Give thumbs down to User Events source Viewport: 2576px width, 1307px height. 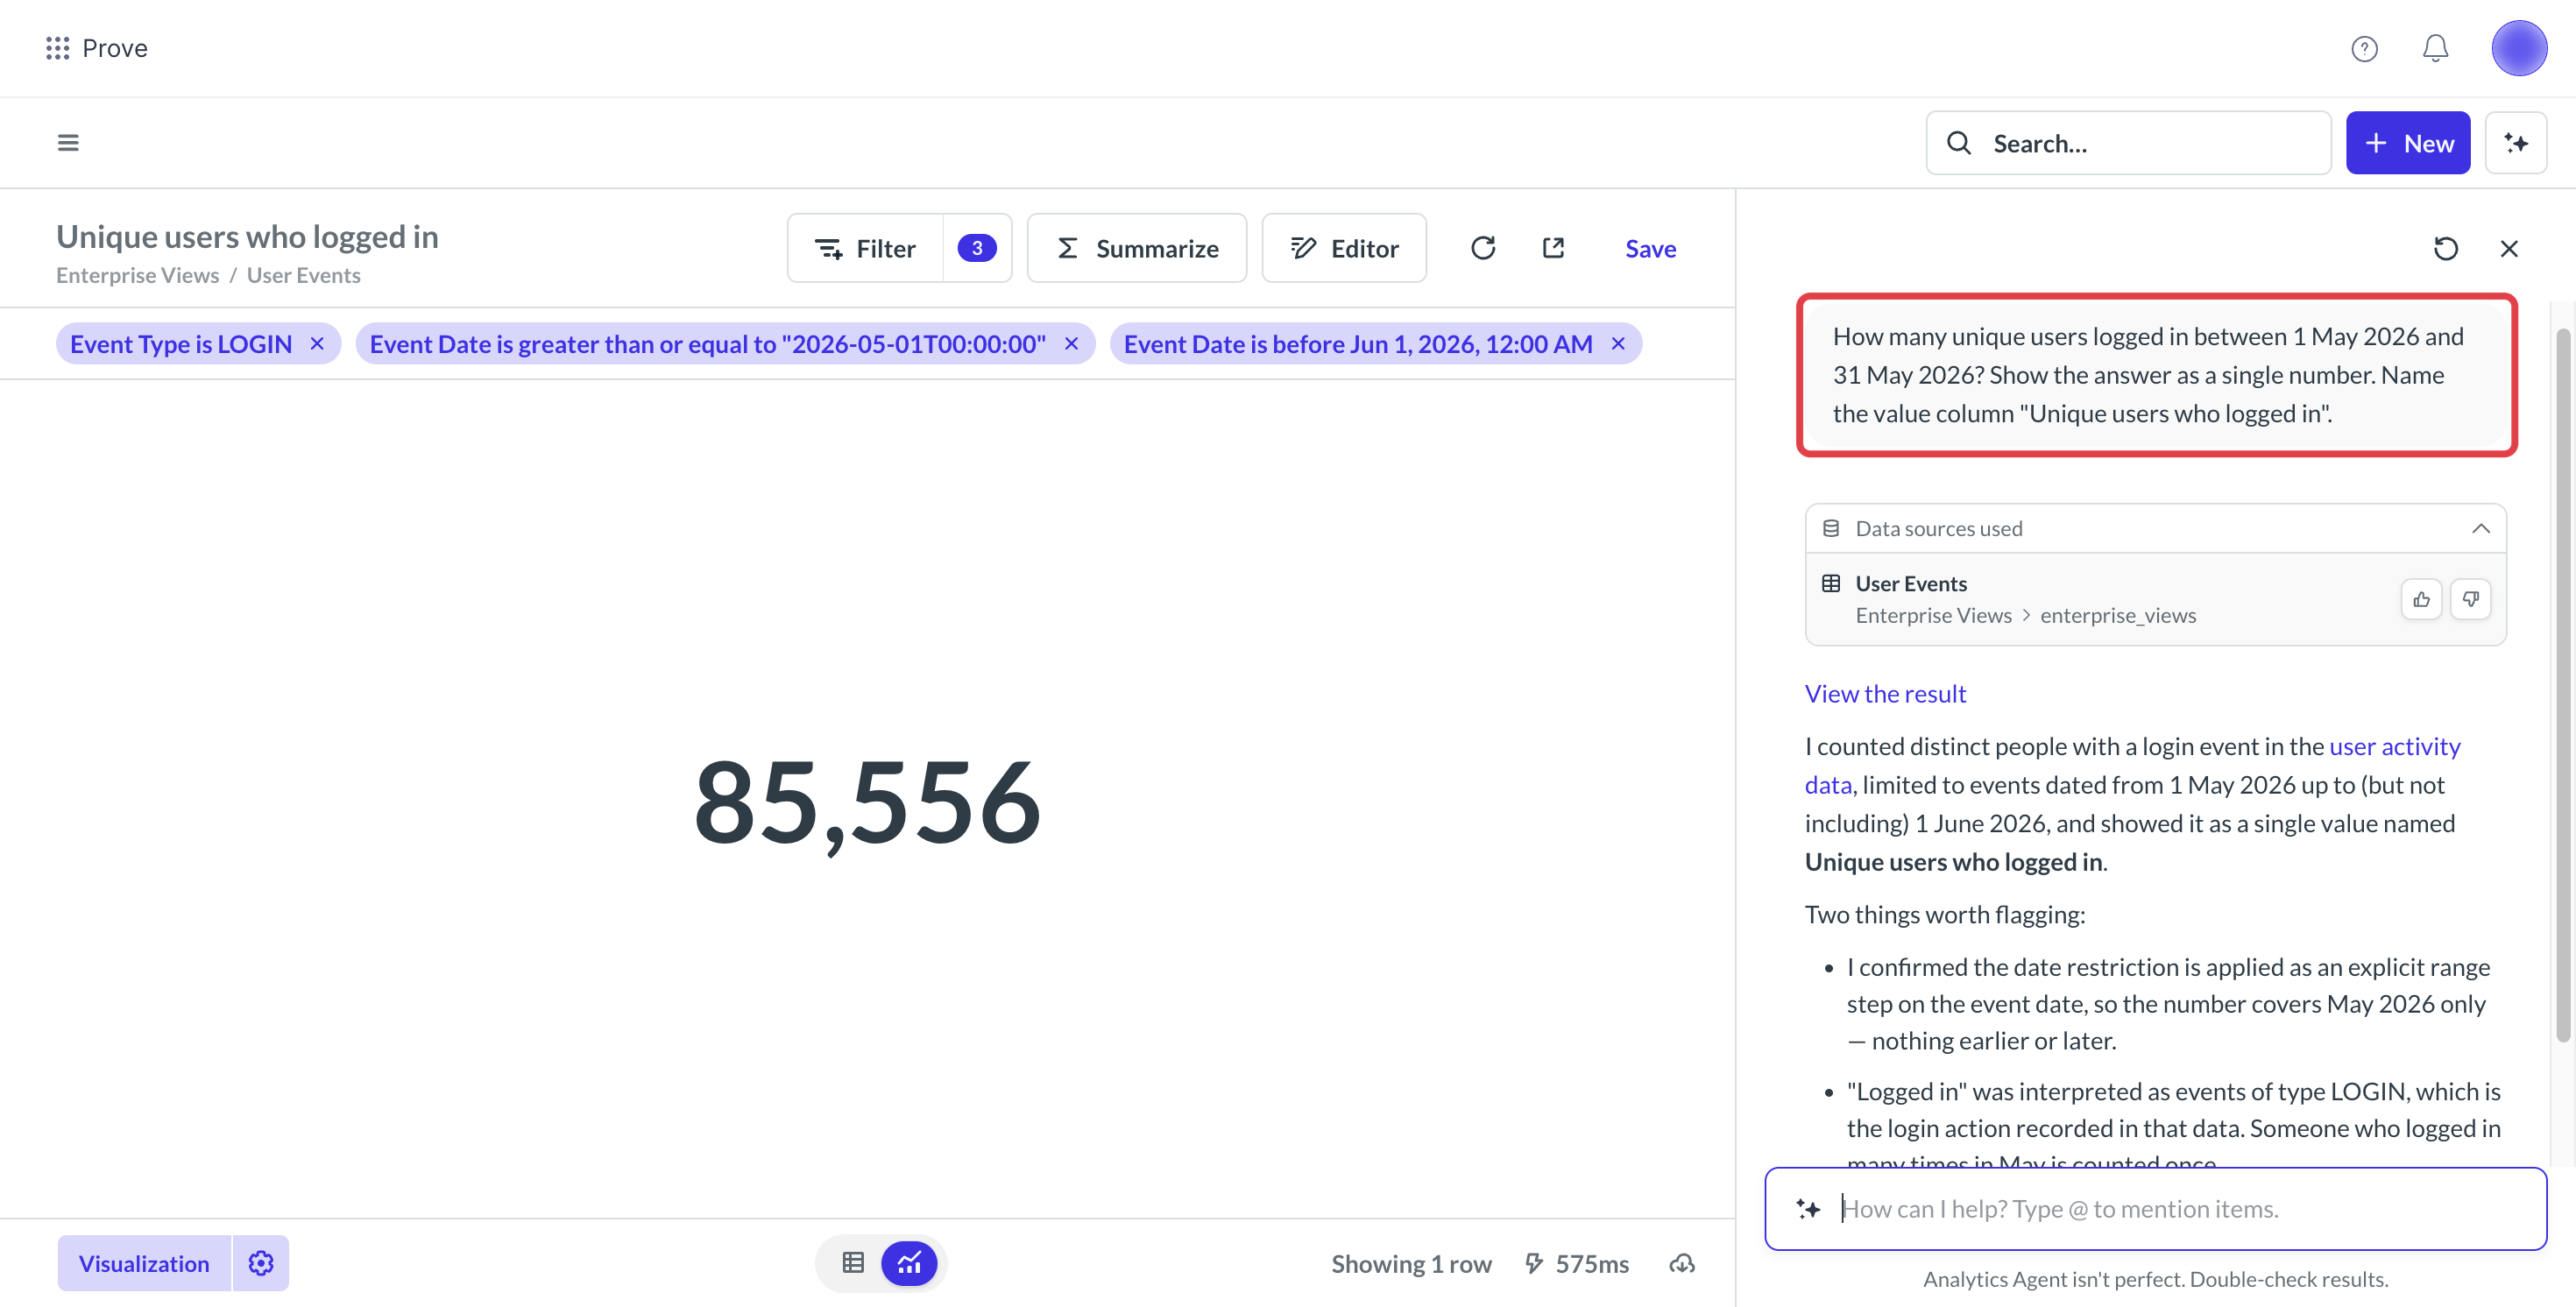[2470, 599]
